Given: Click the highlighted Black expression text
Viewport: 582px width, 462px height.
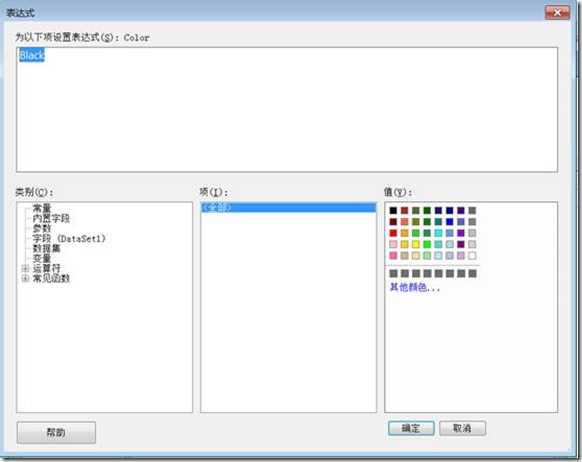Looking at the screenshot, I should click(32, 55).
